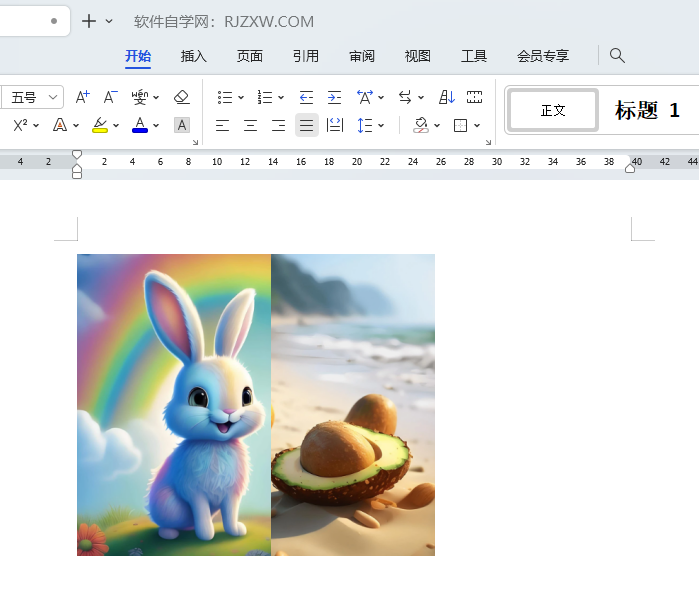Insert bullet list
Viewport: 699px width, 598px height.
point(225,97)
